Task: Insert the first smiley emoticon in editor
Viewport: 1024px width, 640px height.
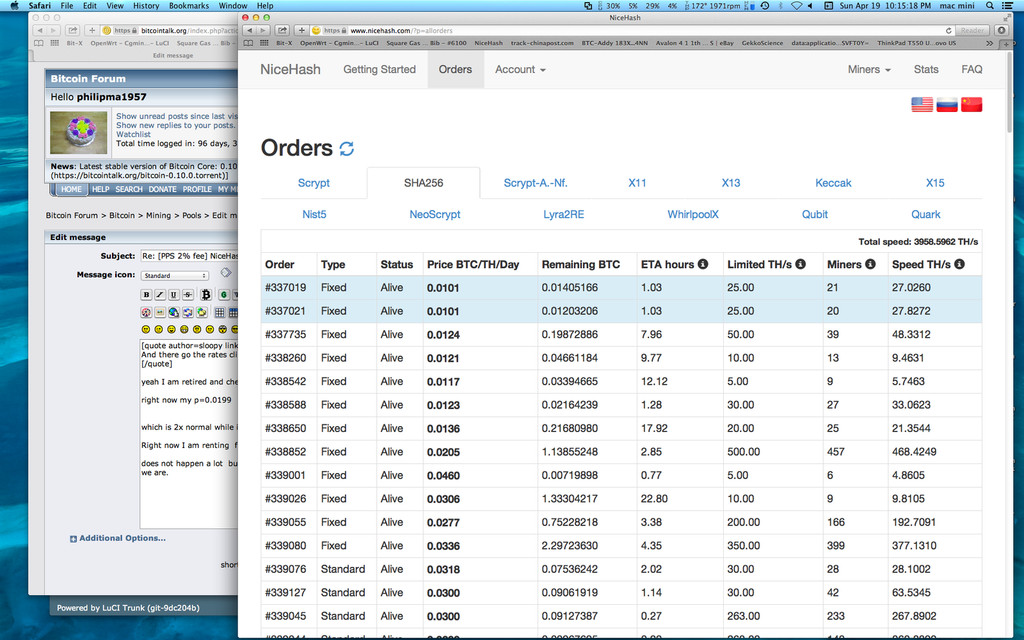Action: tap(146, 329)
